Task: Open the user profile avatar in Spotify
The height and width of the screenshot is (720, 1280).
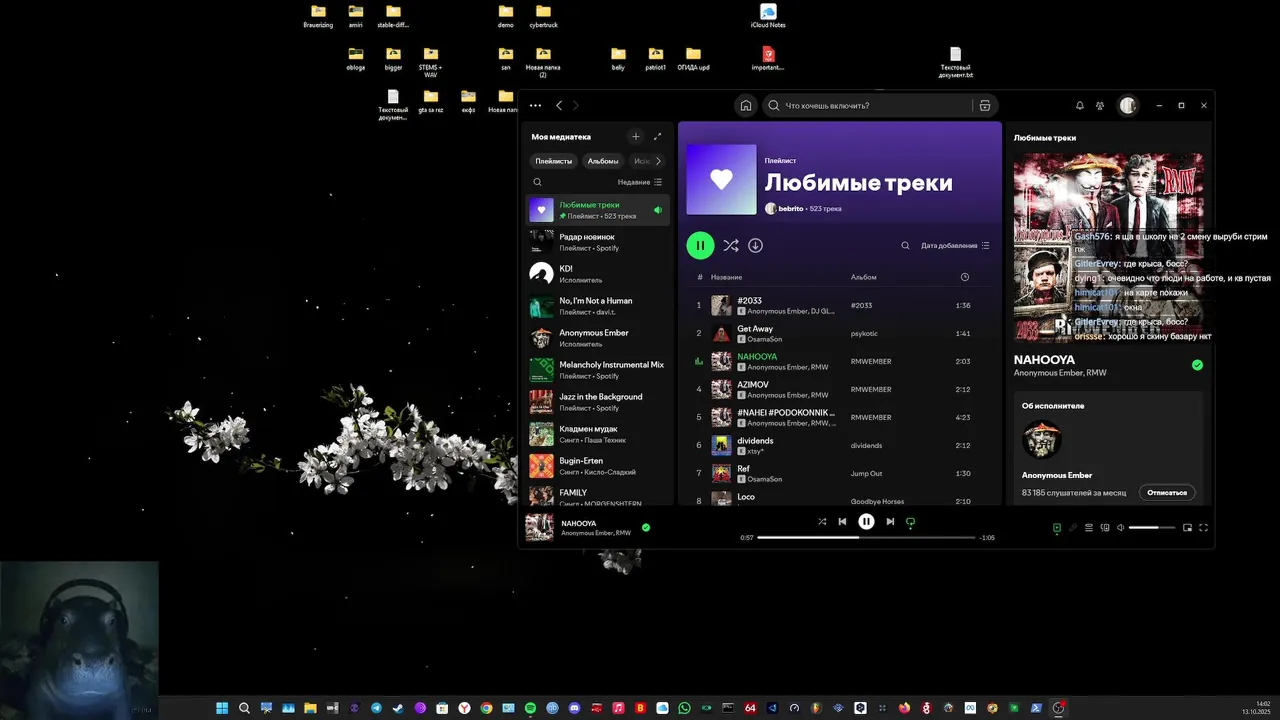Action: pos(1128,105)
